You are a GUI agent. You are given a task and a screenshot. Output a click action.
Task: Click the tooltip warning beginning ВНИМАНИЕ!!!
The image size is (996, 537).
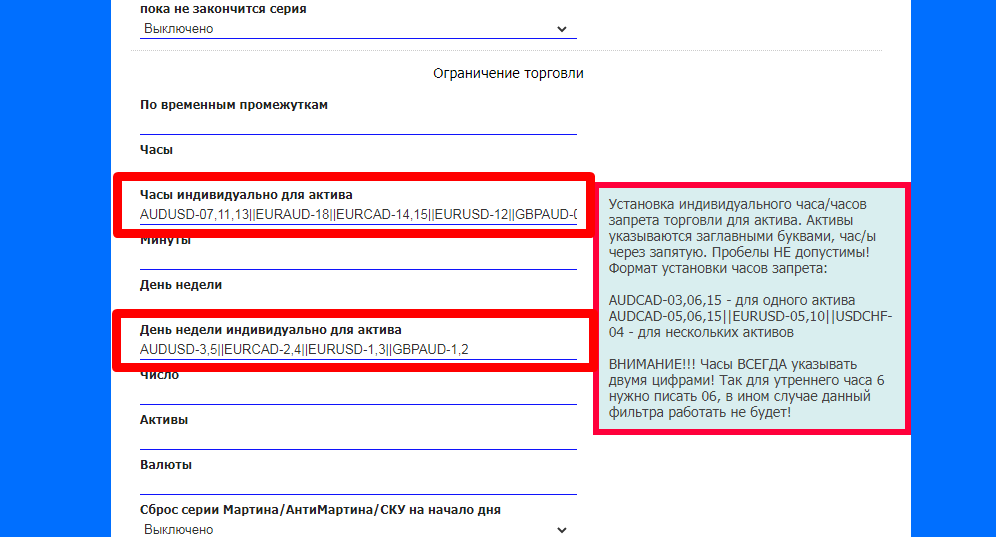[x=746, y=388]
